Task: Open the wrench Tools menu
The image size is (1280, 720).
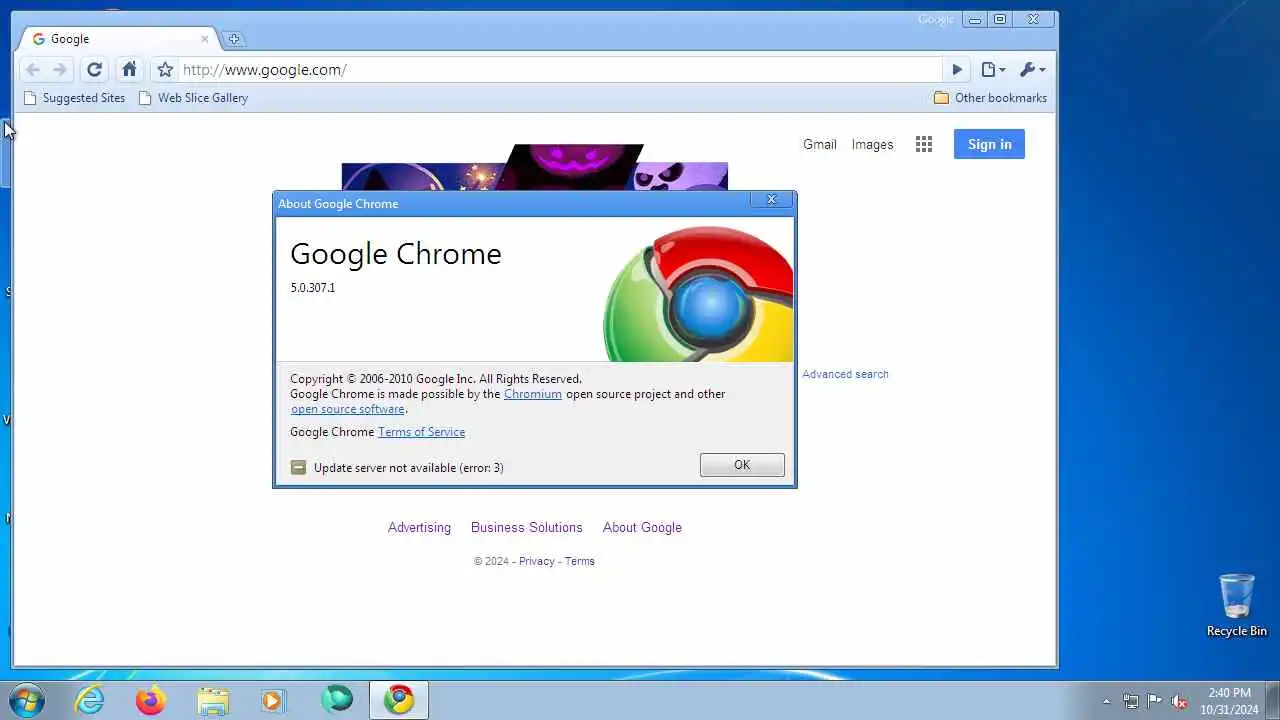Action: (1032, 70)
